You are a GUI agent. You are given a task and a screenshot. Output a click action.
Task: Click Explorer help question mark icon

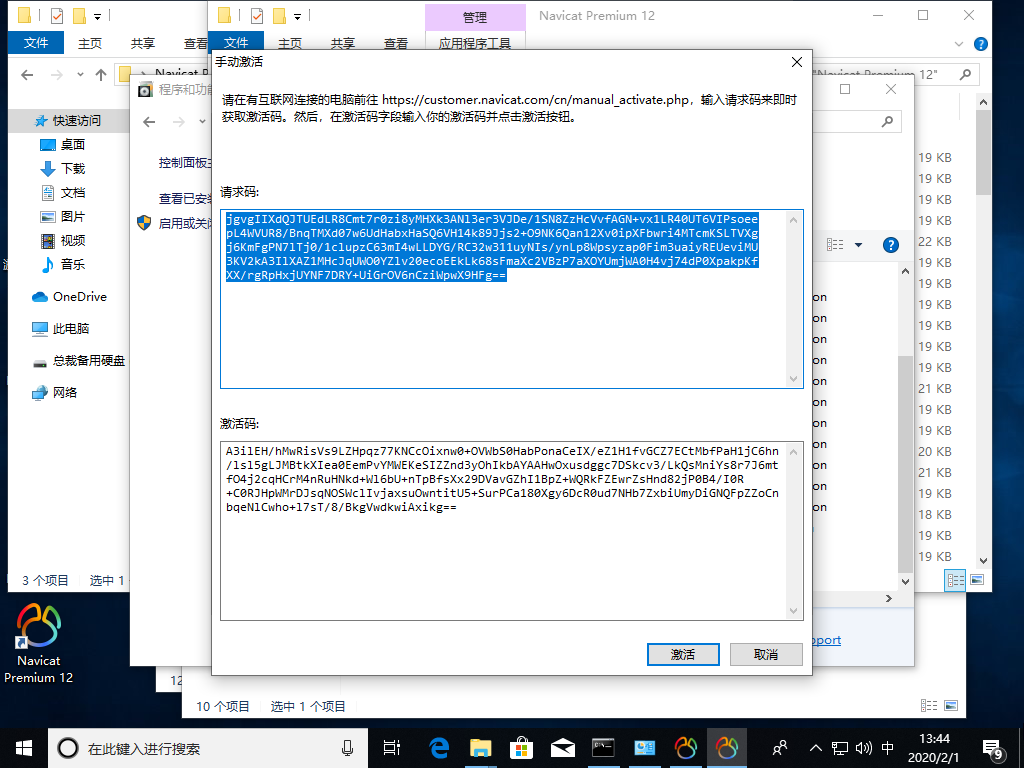tap(980, 44)
